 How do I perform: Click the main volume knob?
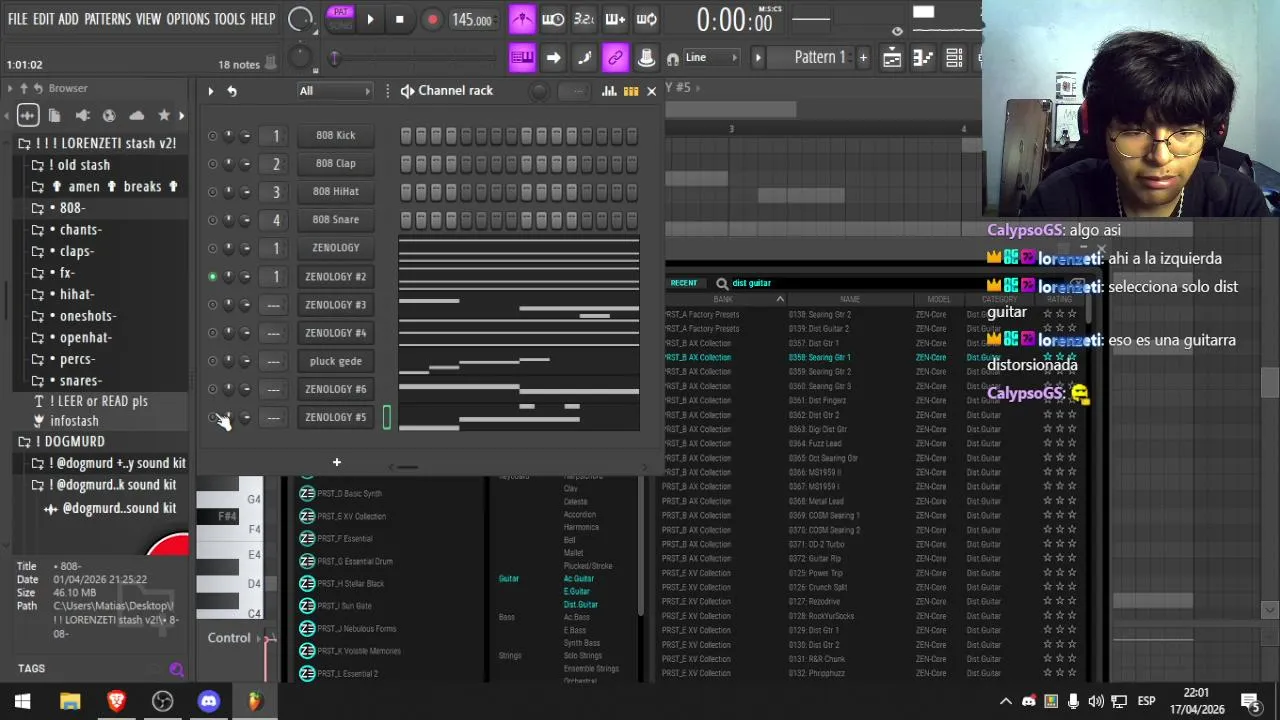pyautogui.click(x=299, y=19)
